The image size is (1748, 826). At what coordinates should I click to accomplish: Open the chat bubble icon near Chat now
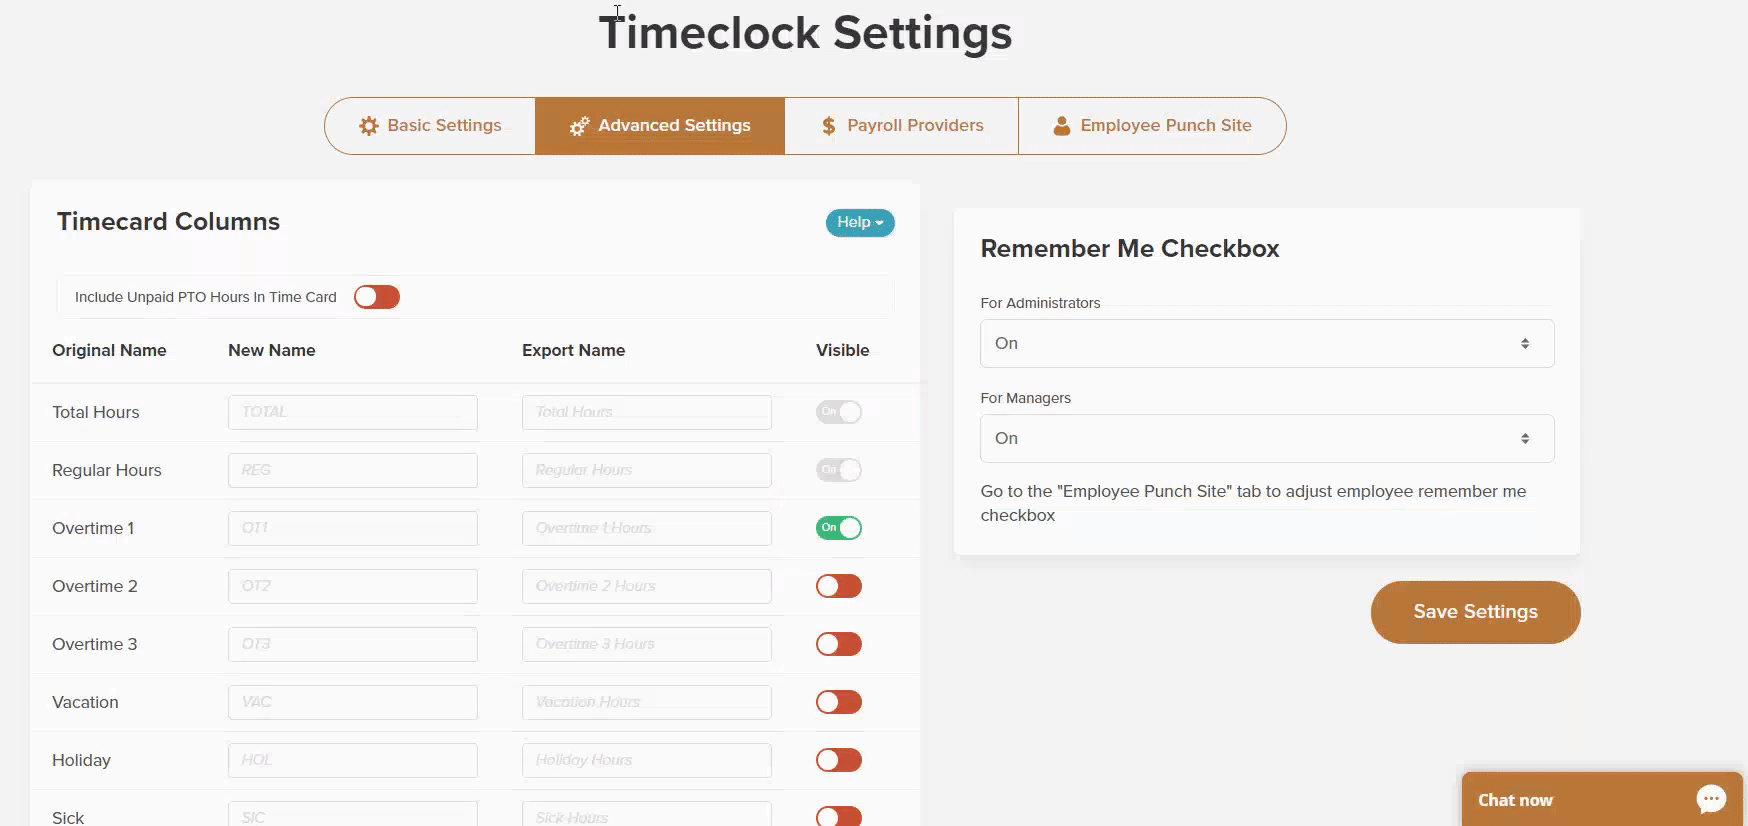click(1711, 798)
